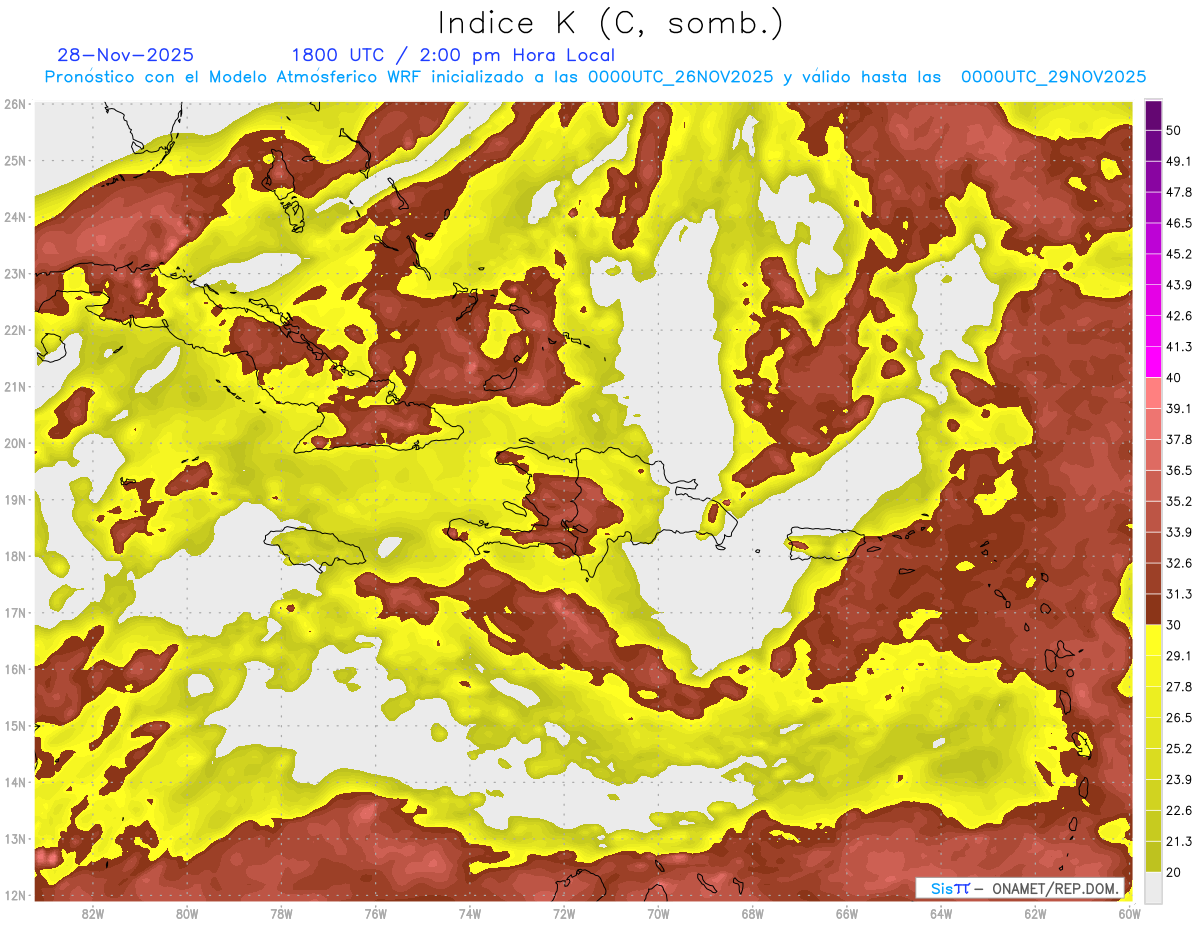1200x927 pixels.
Task: Click the '36.5' value on the color scale
Action: pyautogui.click(x=1179, y=470)
